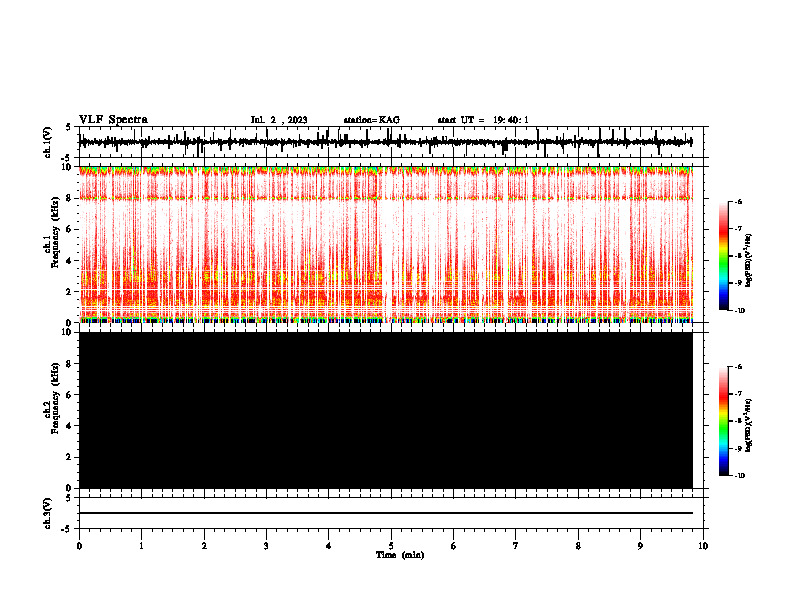Click time axis tick label '5'

391,546
